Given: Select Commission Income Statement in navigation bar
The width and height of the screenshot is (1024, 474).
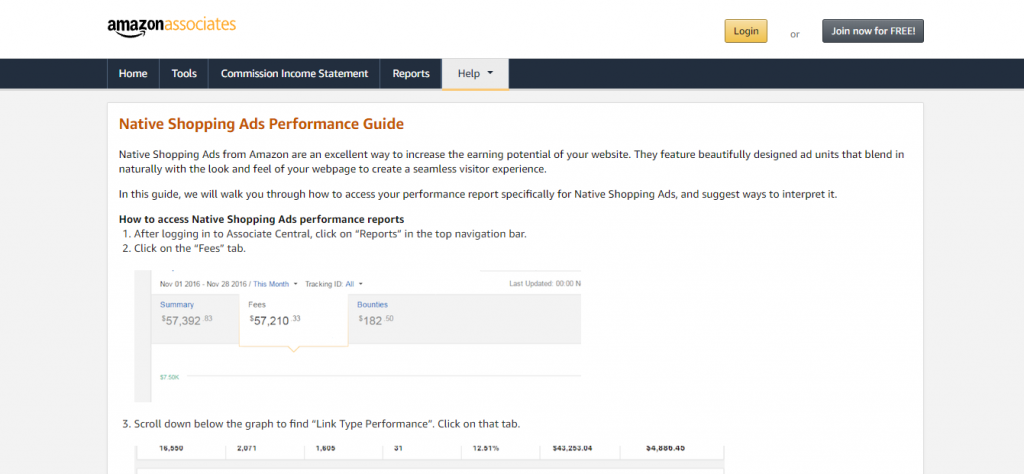Looking at the screenshot, I should [x=294, y=74].
